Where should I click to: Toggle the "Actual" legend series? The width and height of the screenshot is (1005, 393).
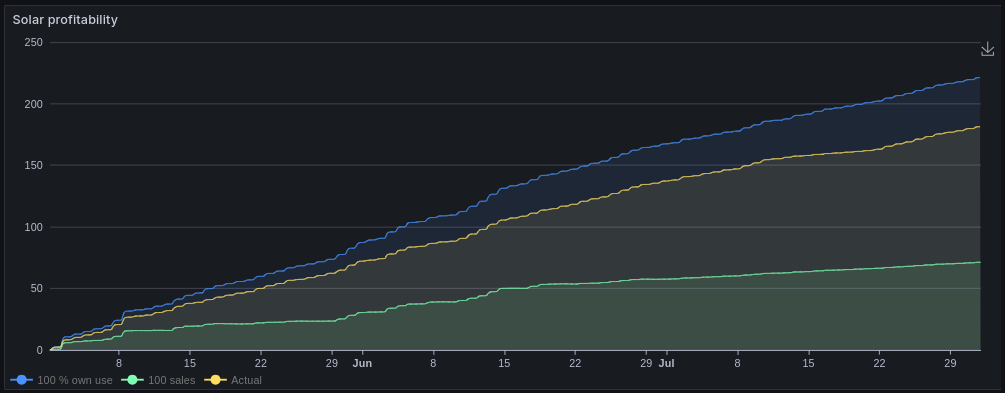[x=233, y=380]
